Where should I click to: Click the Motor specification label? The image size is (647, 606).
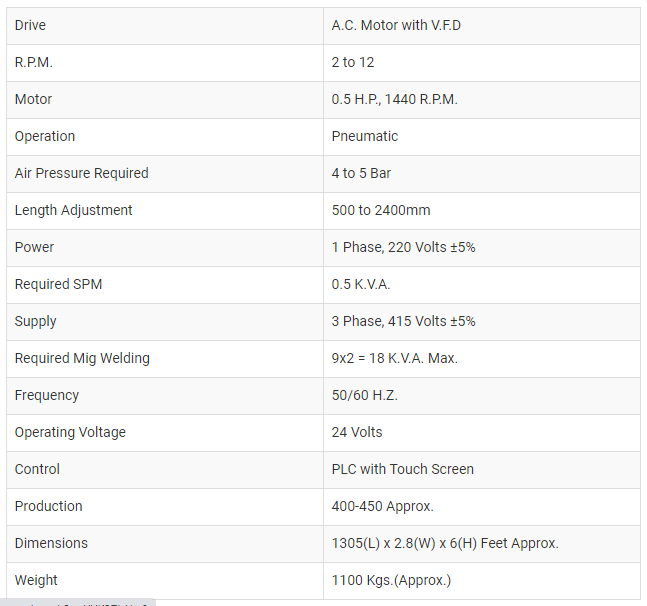[33, 99]
